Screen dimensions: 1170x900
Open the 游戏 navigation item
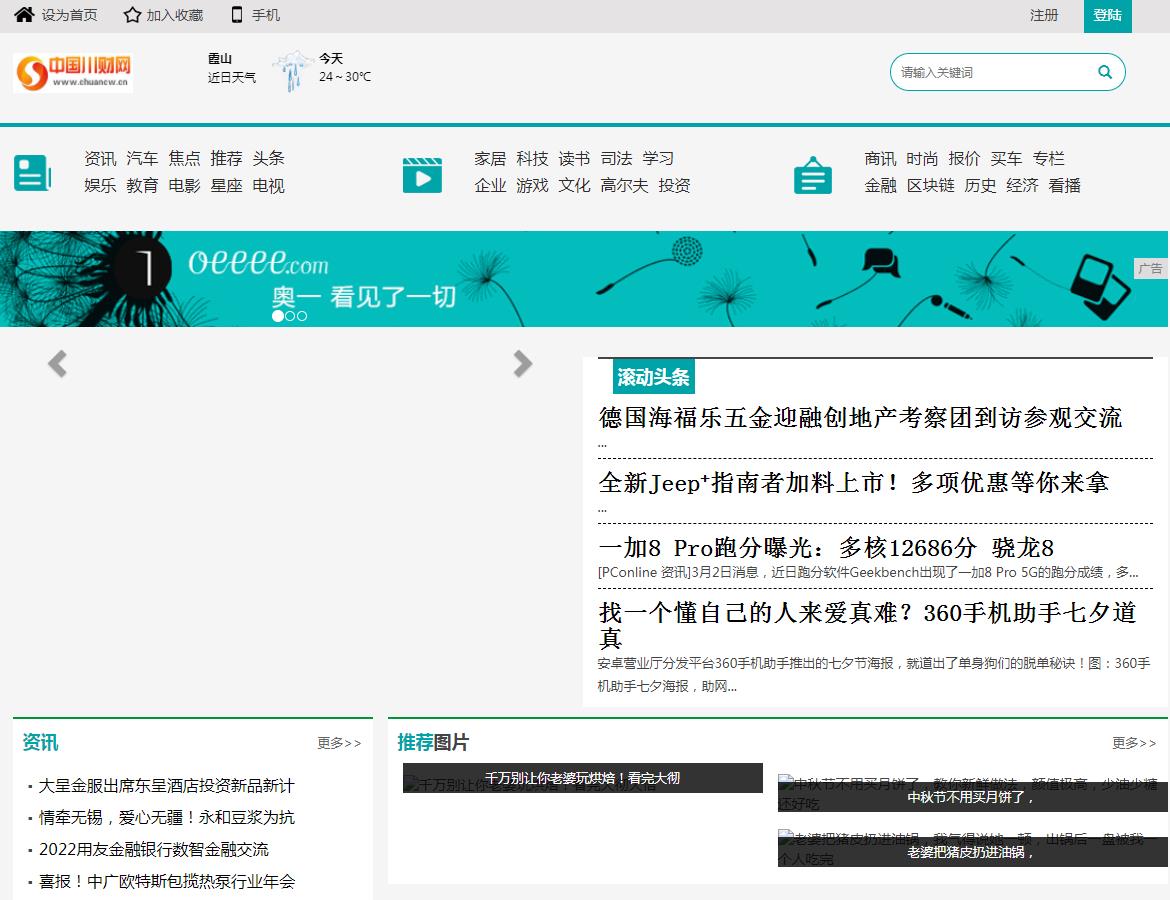[x=532, y=185]
